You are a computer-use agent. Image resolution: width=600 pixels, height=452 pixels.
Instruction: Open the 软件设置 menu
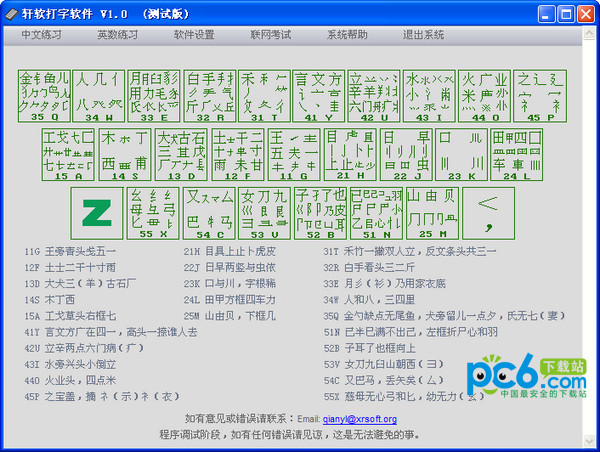pyautogui.click(x=194, y=34)
